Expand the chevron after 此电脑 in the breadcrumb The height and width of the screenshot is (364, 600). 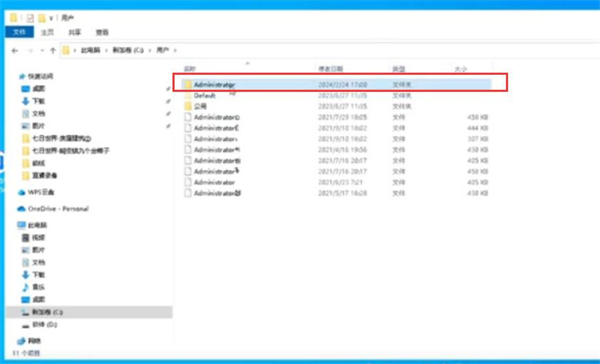[106, 50]
